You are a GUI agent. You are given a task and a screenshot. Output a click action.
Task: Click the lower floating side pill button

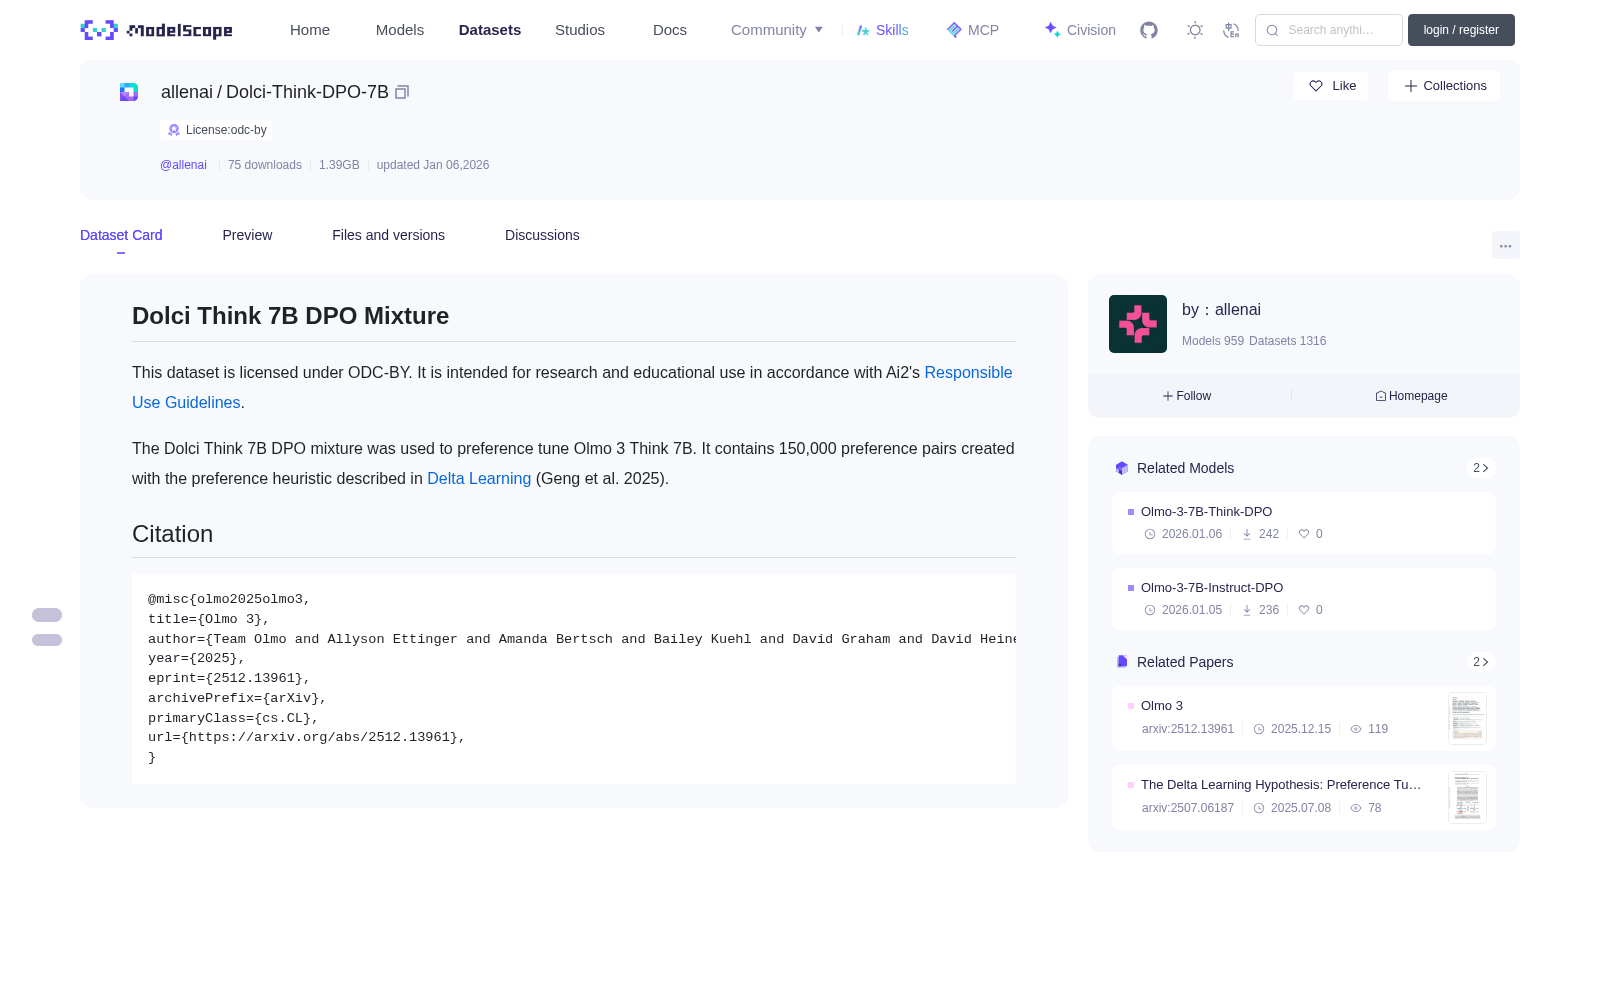[x=47, y=640]
